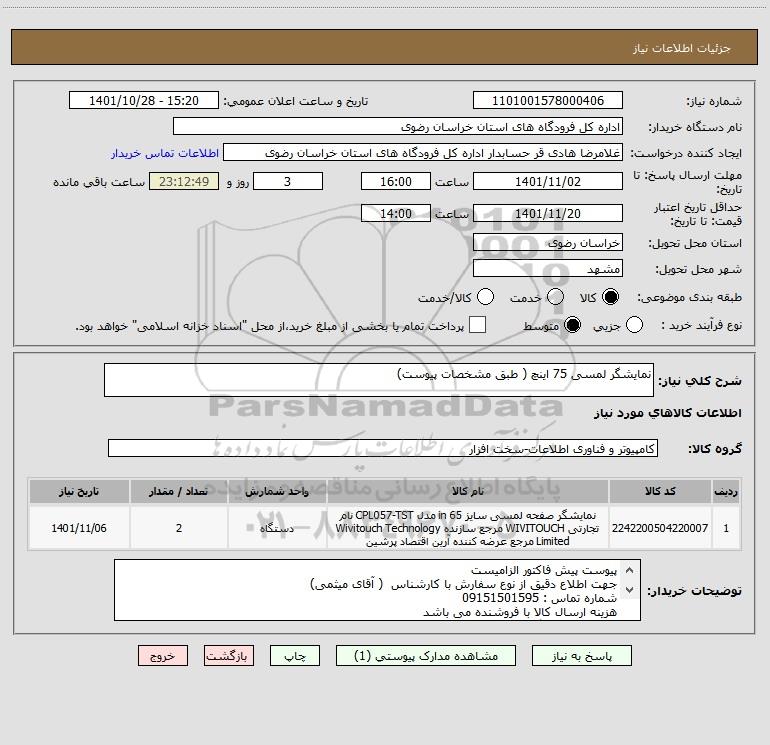Click اطلاعات کالاهای مورد نیاز heading
Image resolution: width=770 pixels, height=745 pixels.
pyautogui.click(x=667, y=413)
